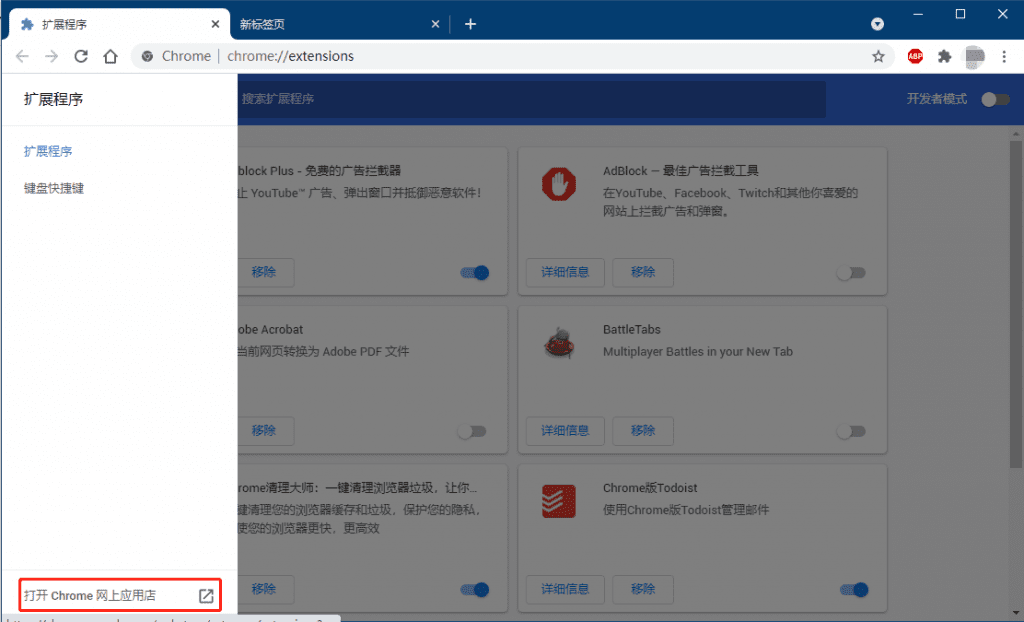
Task: Click the AdBlock Plus (ABP) toolbar icon
Action: coord(915,57)
